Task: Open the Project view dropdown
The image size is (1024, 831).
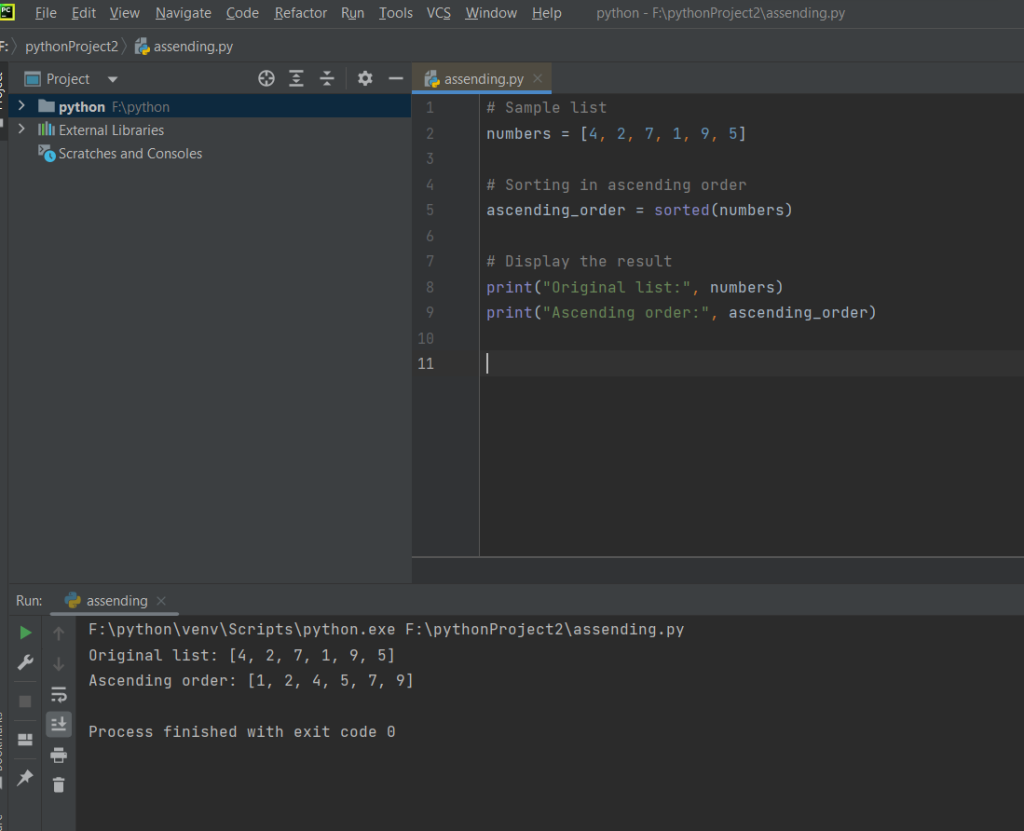Action: click(112, 79)
